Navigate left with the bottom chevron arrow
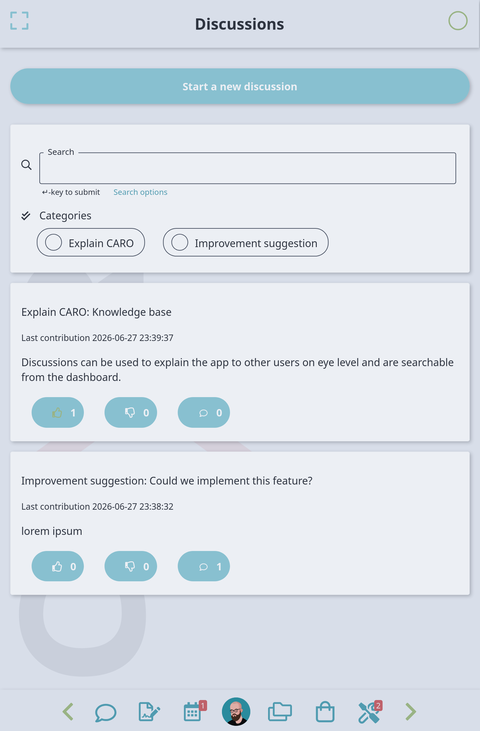480x731 pixels. click(68, 712)
